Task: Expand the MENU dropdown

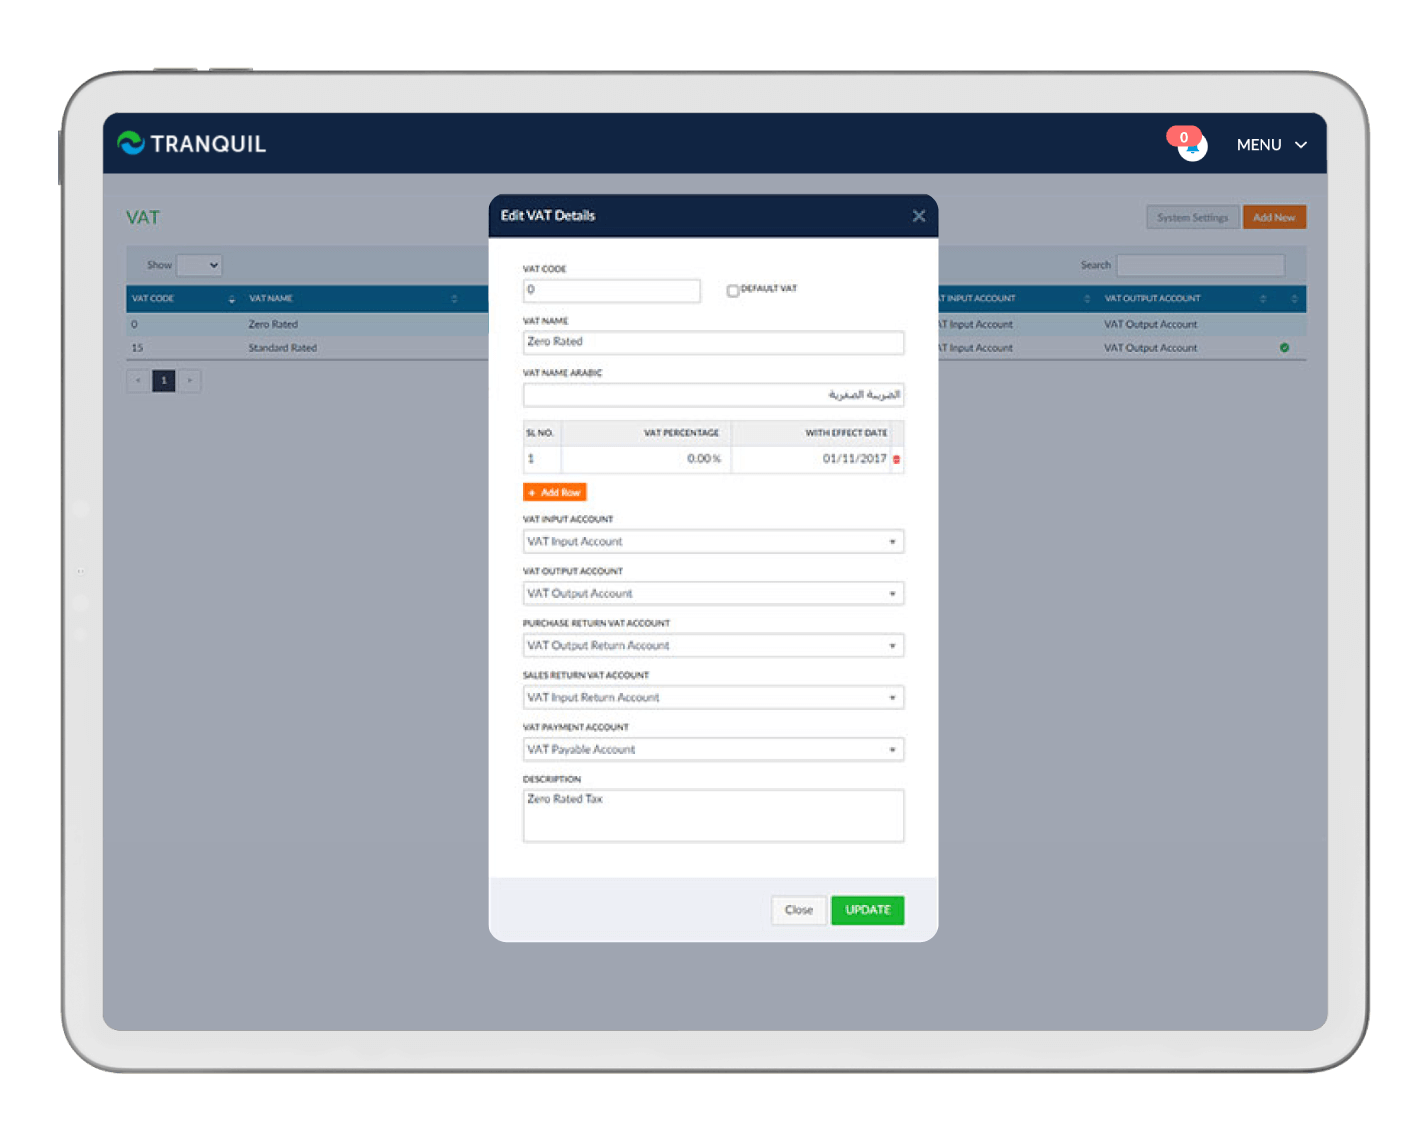Action: click(x=1271, y=145)
